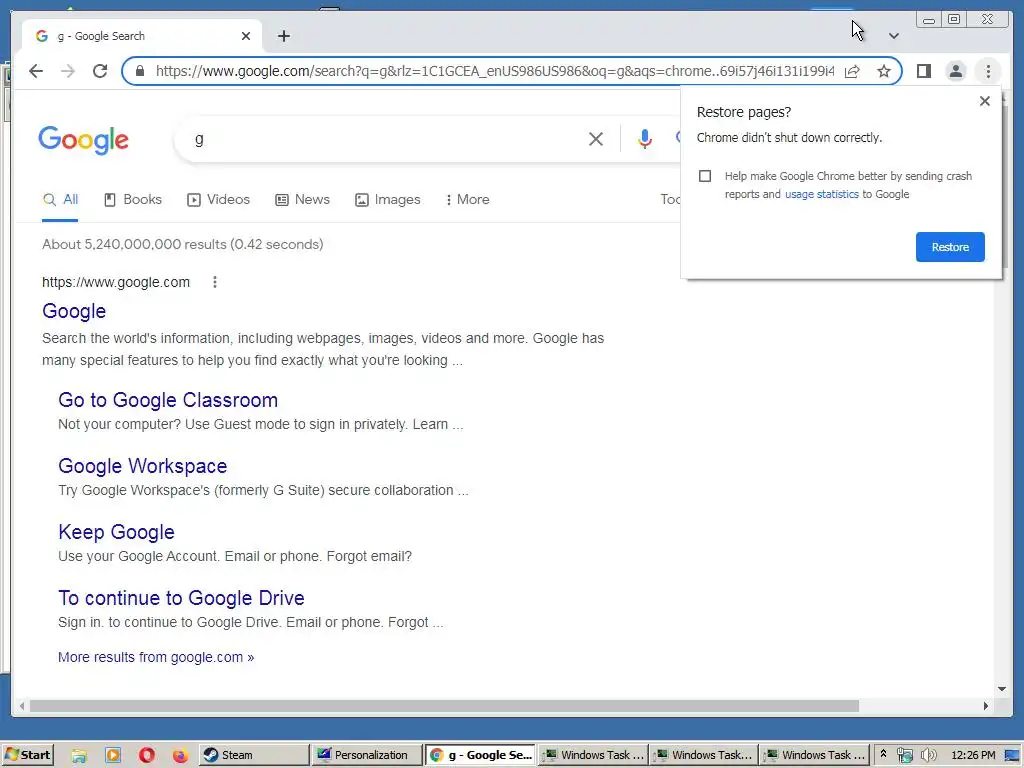Clear the search box with the X icon
This screenshot has width=1024, height=768.
pos(596,139)
